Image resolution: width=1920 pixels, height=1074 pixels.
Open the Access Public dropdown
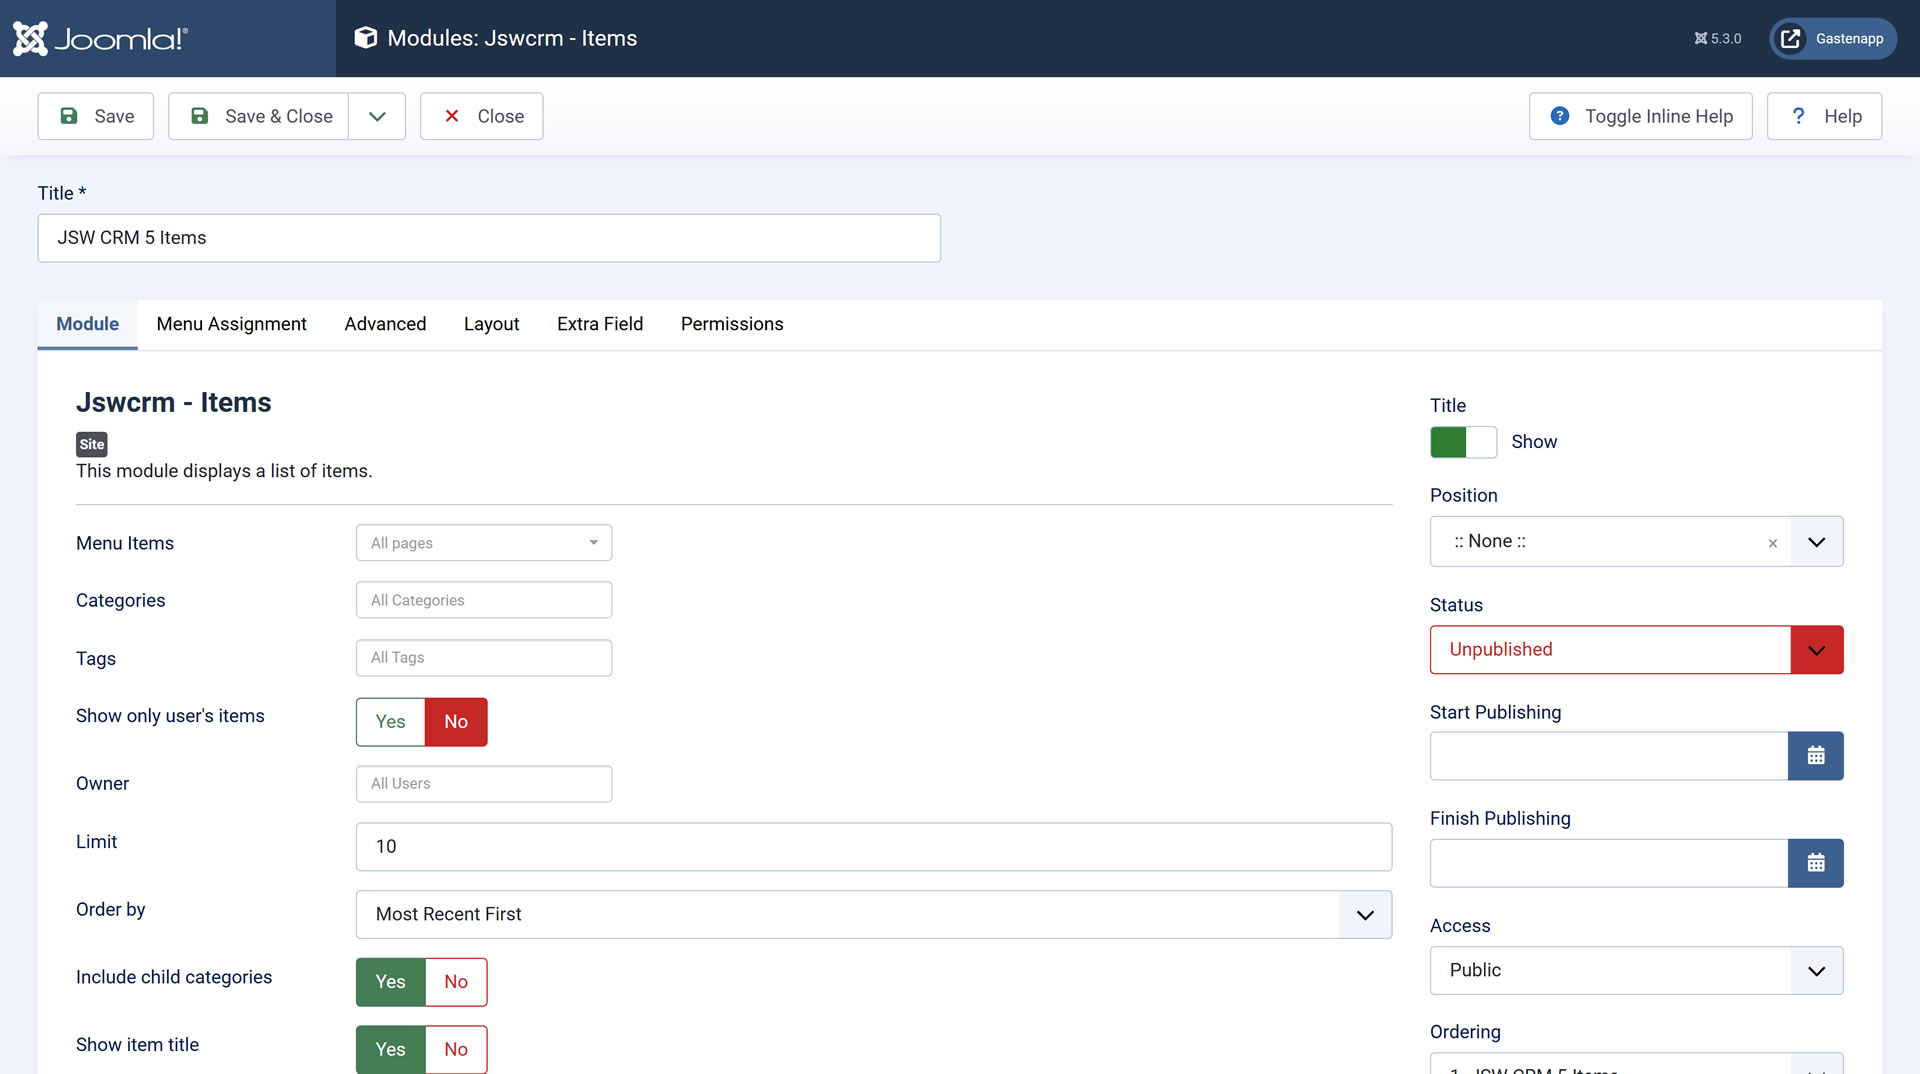(1636, 970)
